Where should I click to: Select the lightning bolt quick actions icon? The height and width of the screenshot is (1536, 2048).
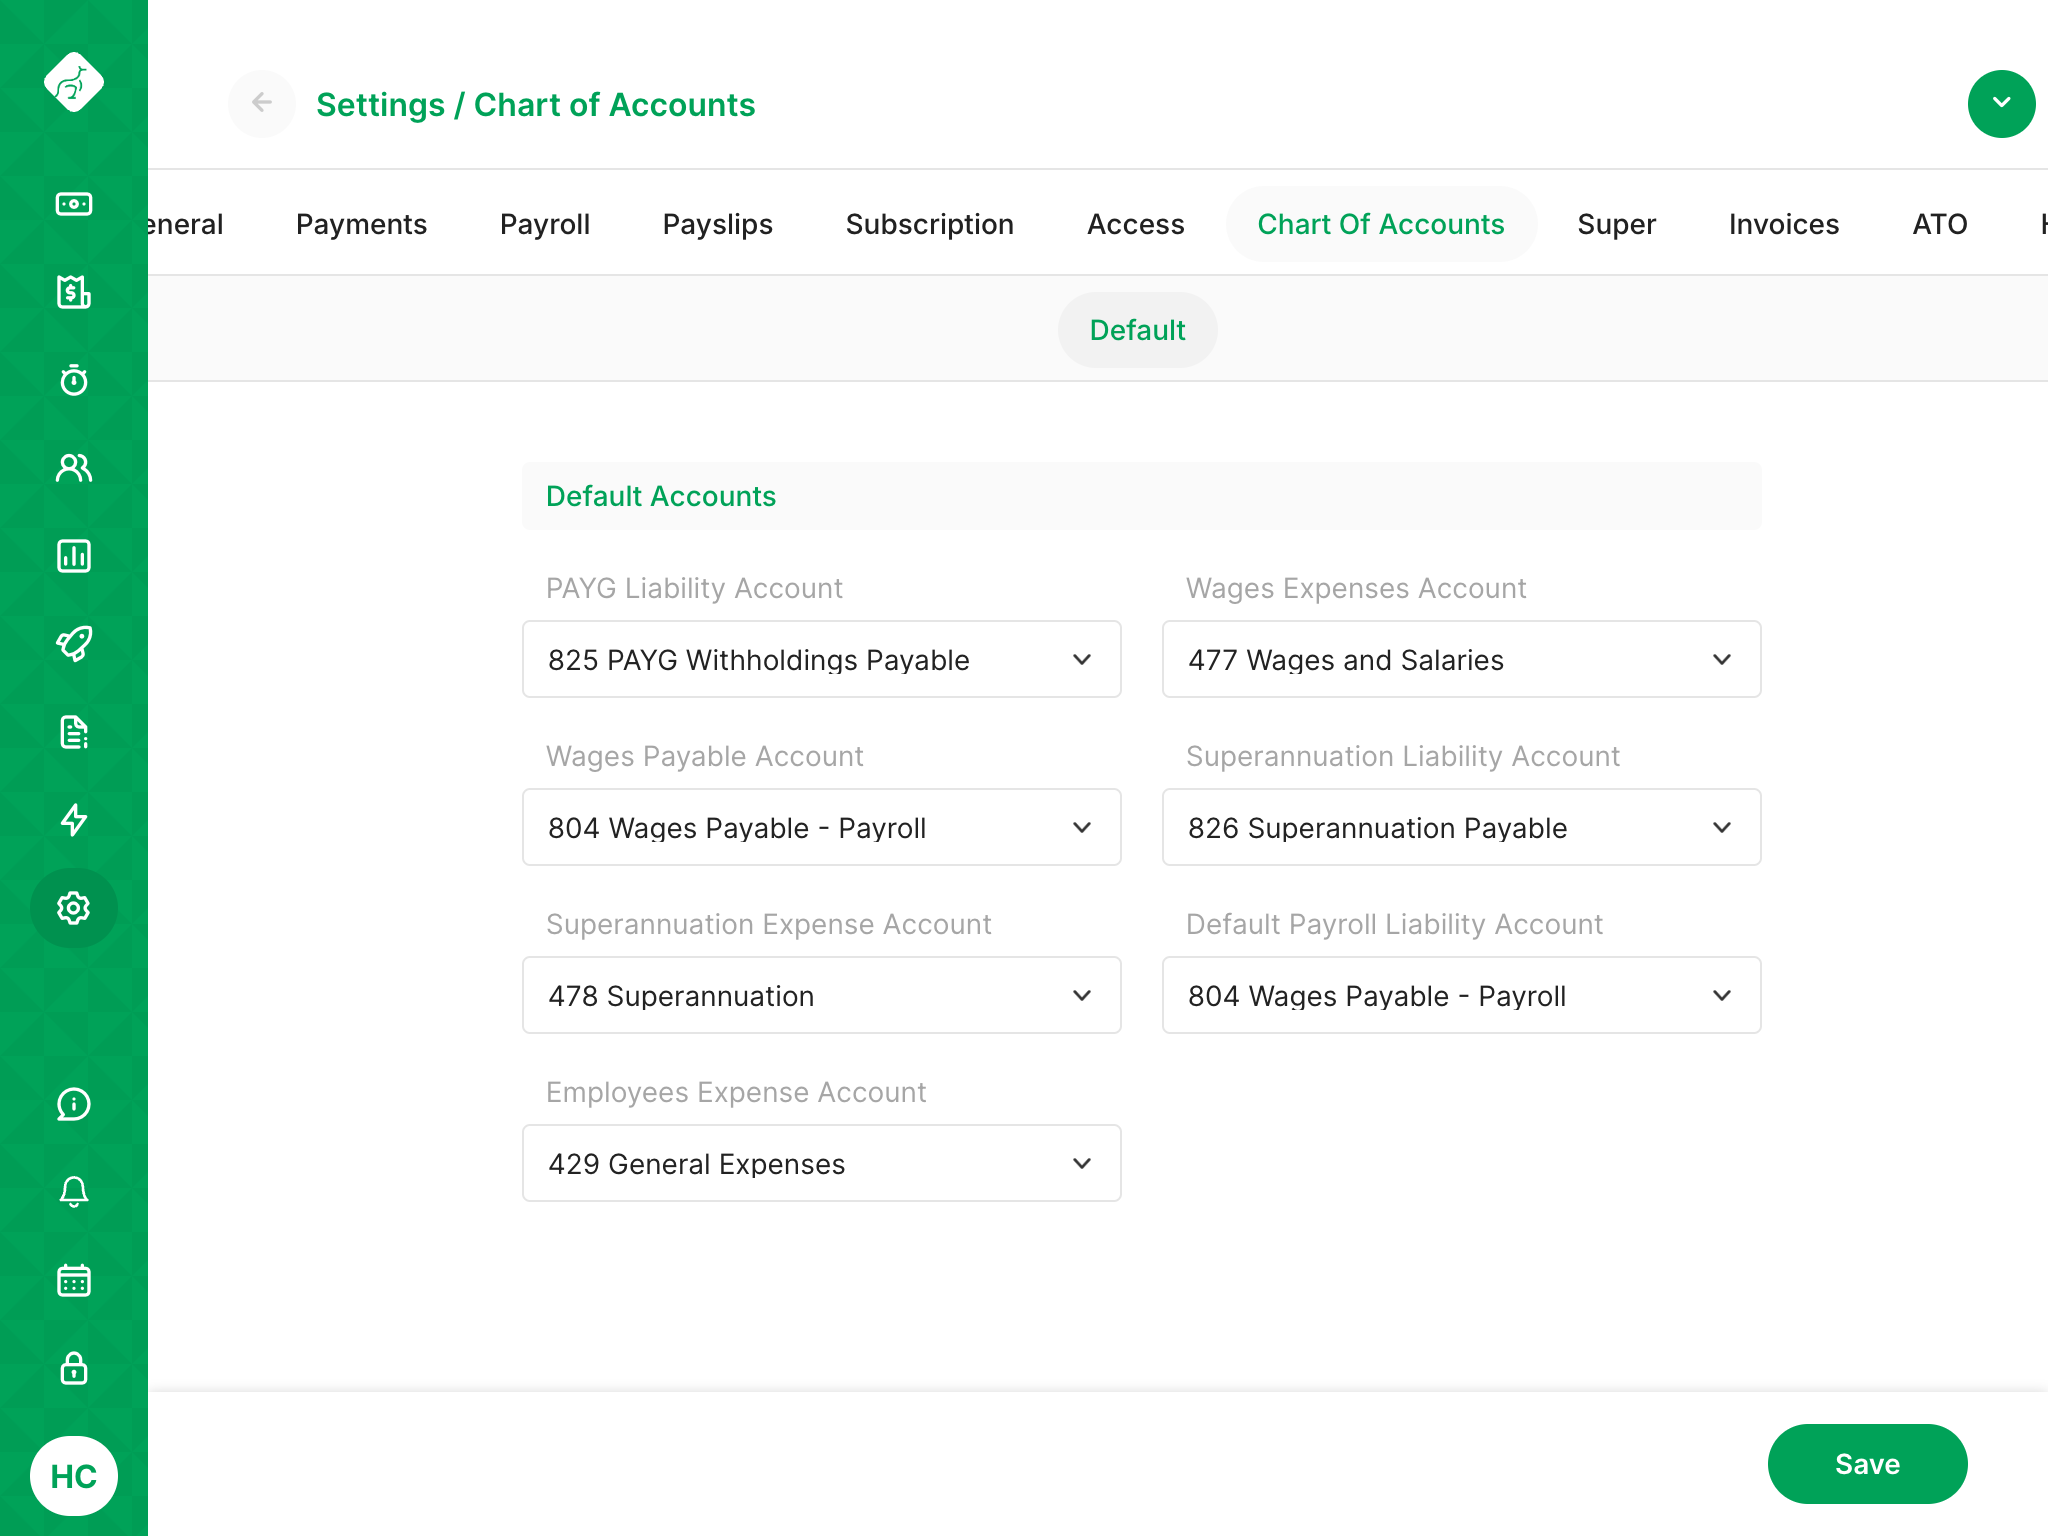(x=74, y=820)
